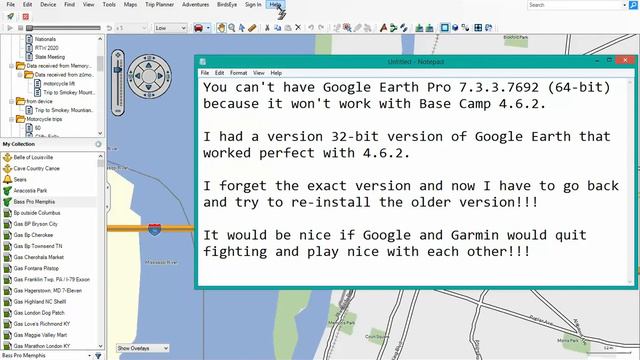Click the stop button on playback toolbar
Viewport: 640px width, 360px height.
[20, 28]
